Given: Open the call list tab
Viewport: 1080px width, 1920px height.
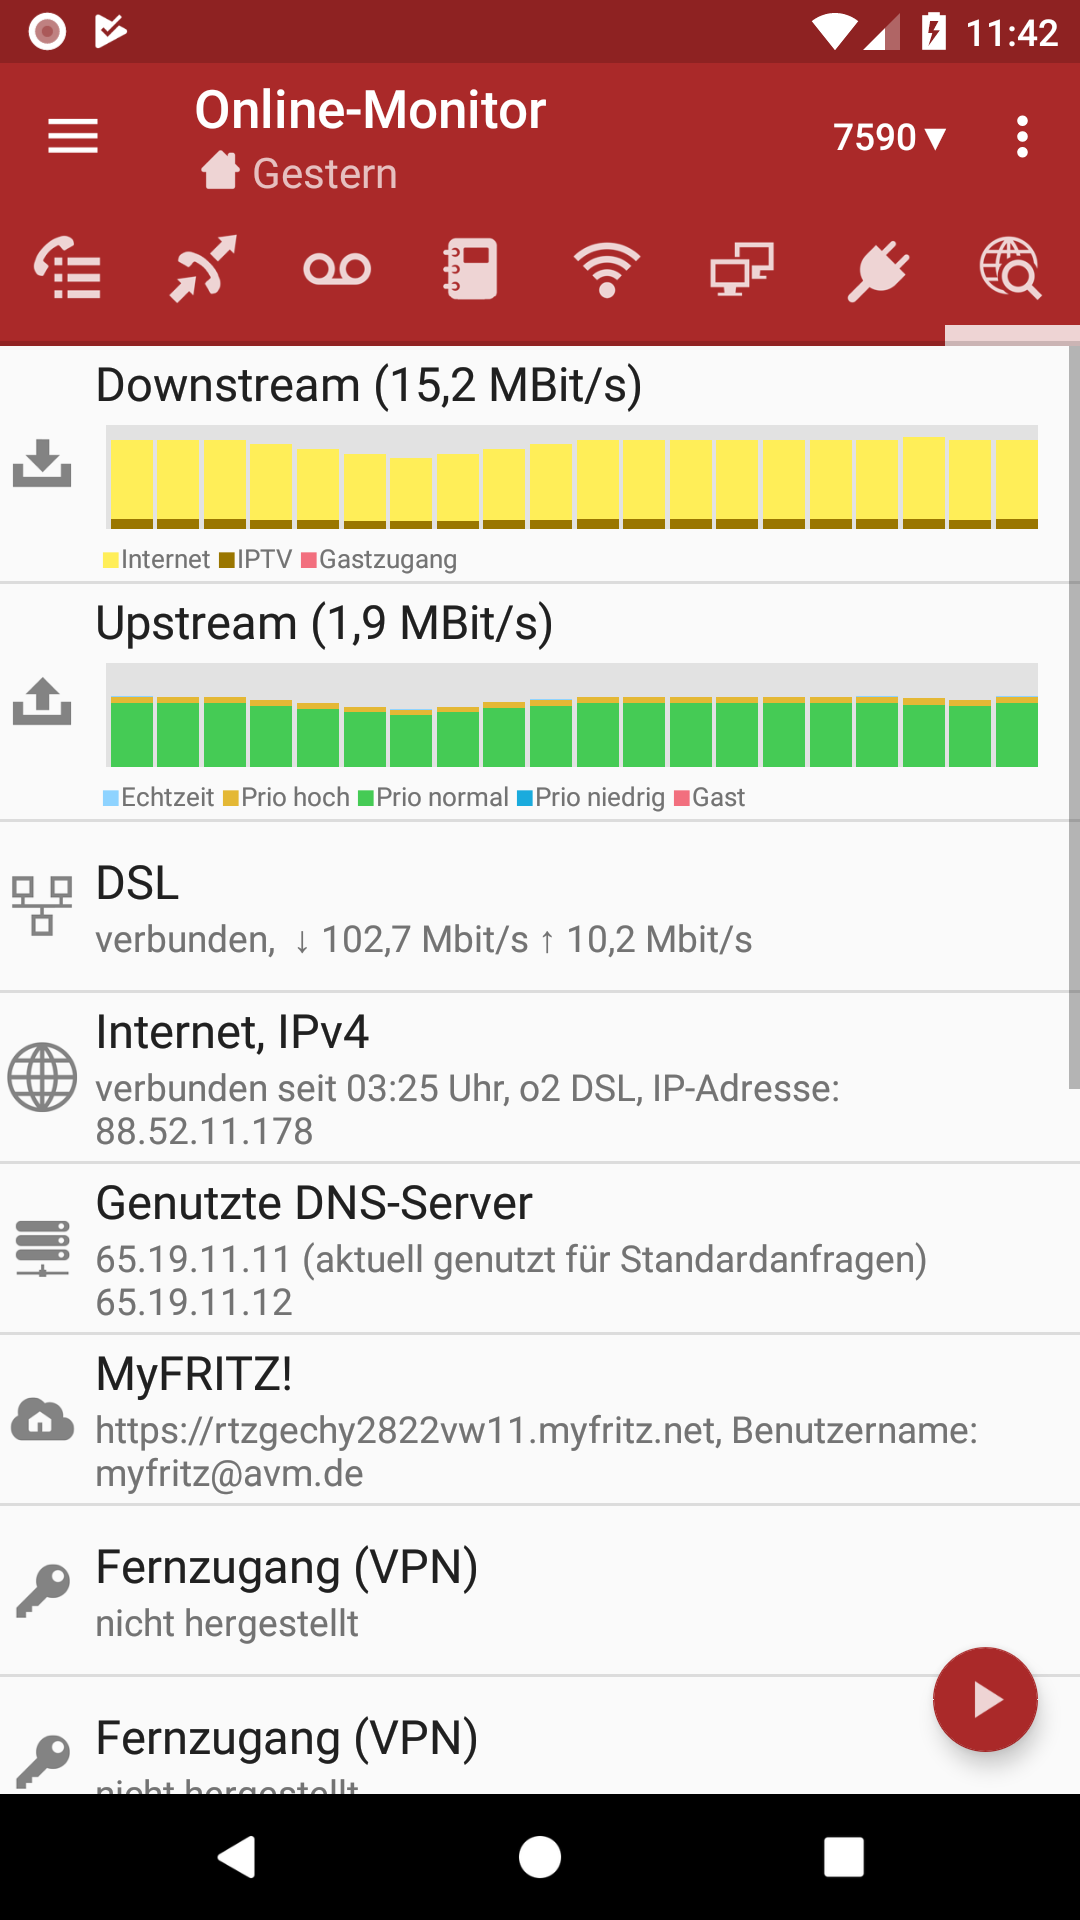Looking at the screenshot, I should tap(68, 268).
